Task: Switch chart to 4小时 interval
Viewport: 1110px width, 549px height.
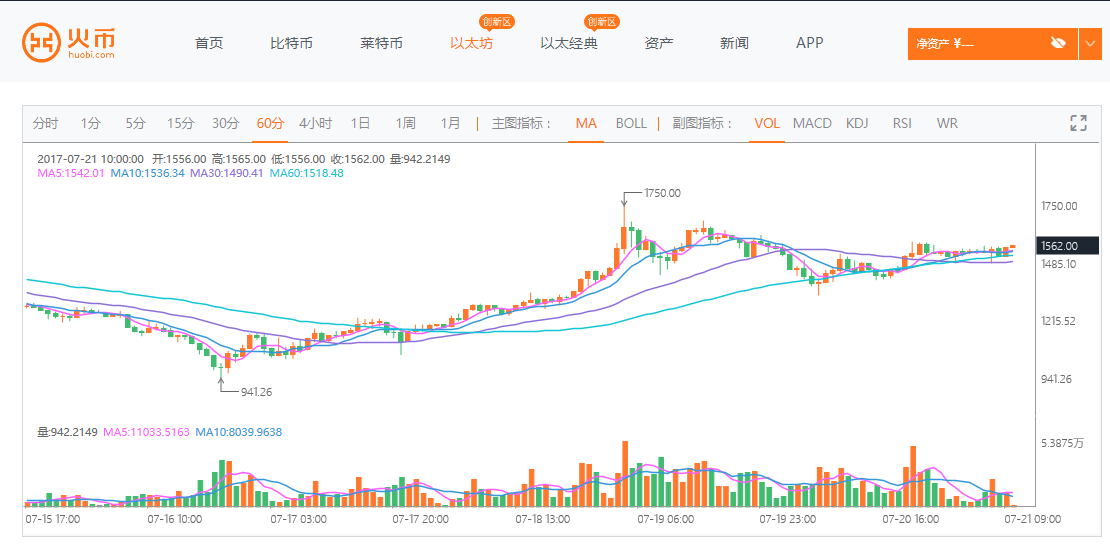Action: click(315, 123)
